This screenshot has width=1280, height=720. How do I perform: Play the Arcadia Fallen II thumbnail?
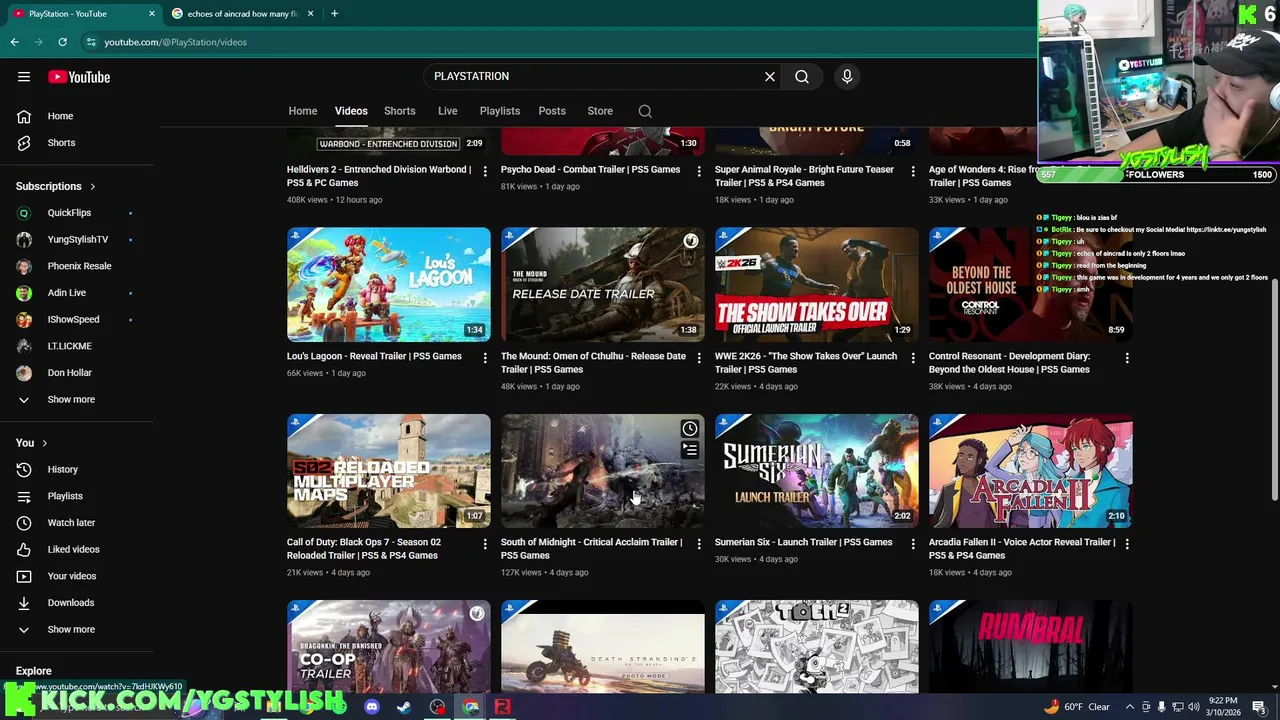[x=1030, y=471]
